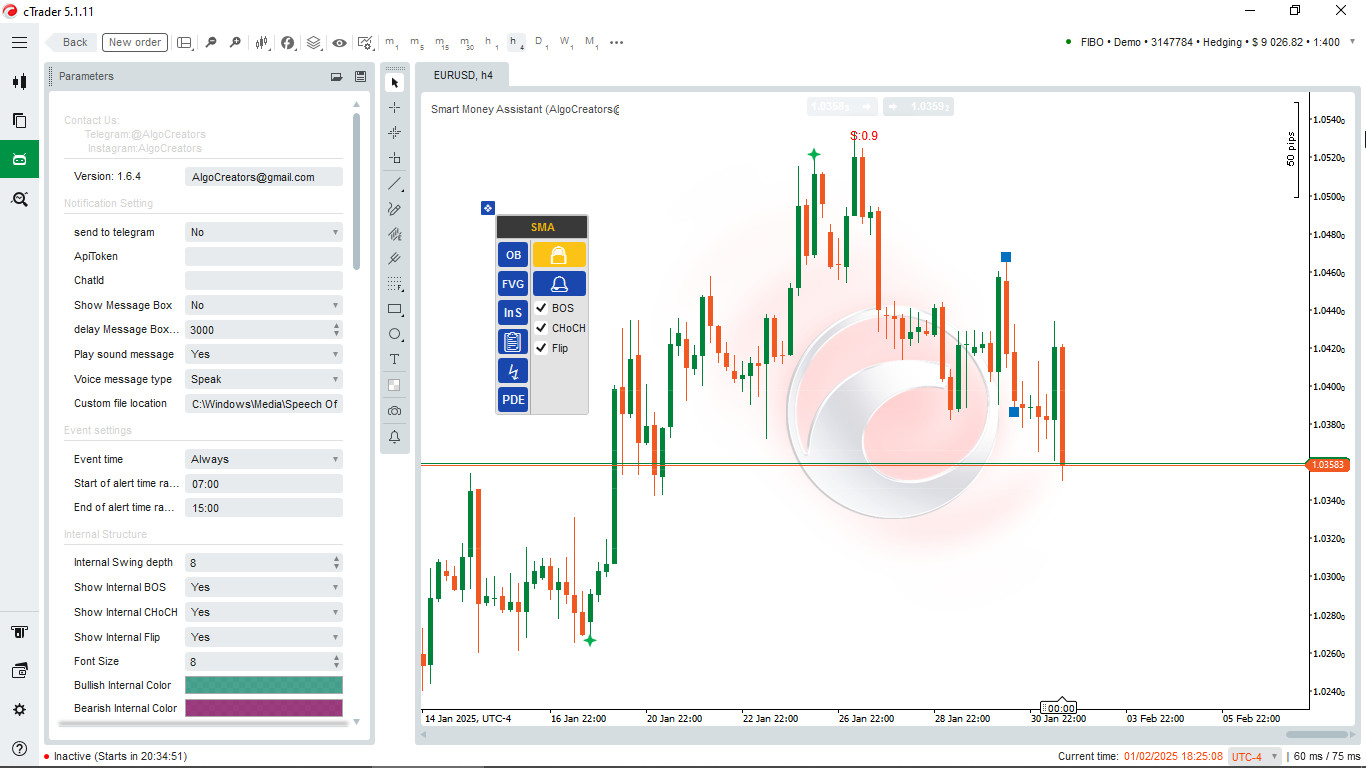Click the OB button in SMA panel

[513, 255]
